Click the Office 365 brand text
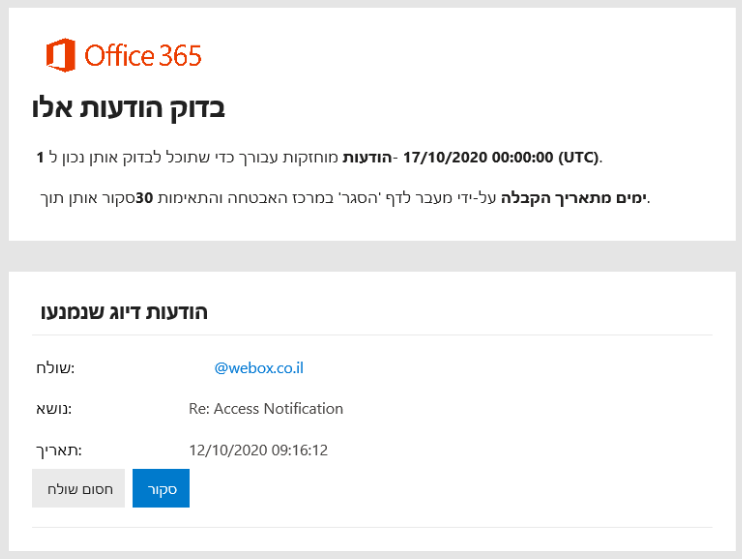 (x=143, y=56)
